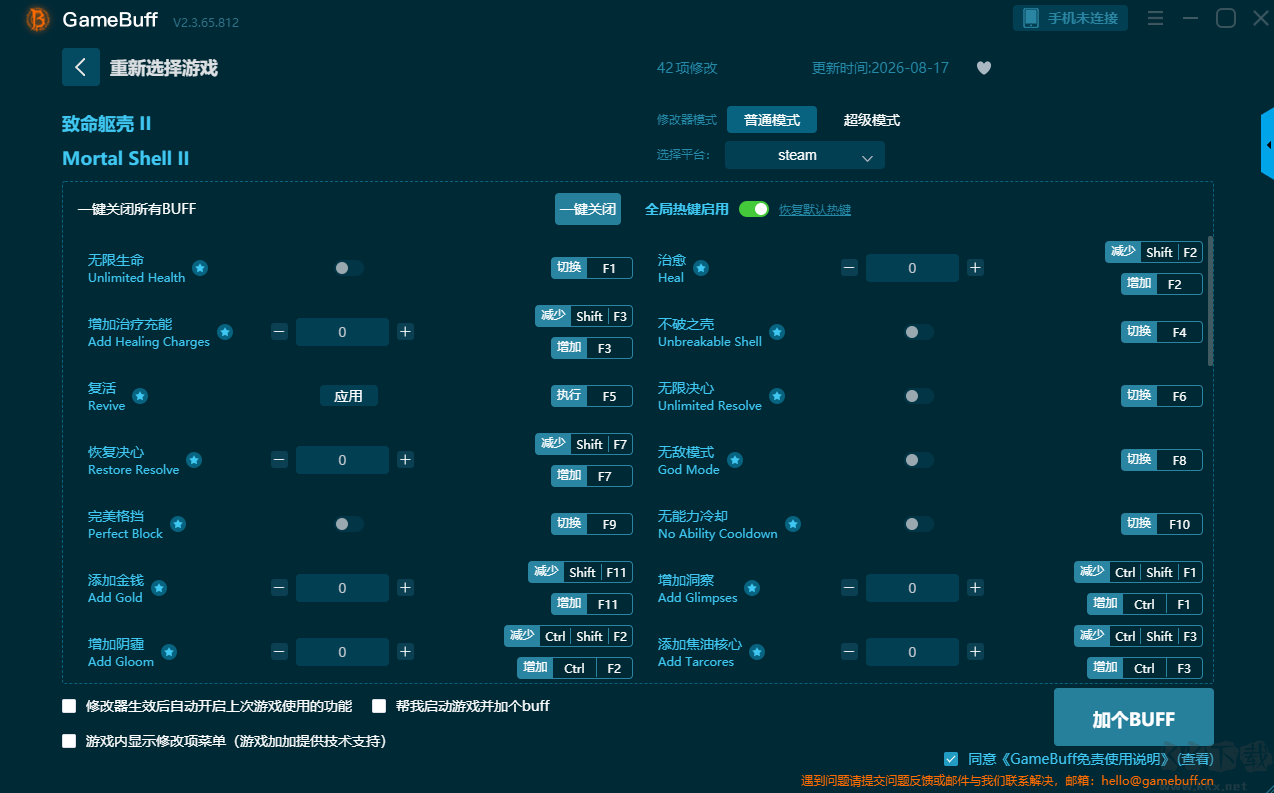
Task: Increase Restore Resolve value
Action: pos(405,460)
